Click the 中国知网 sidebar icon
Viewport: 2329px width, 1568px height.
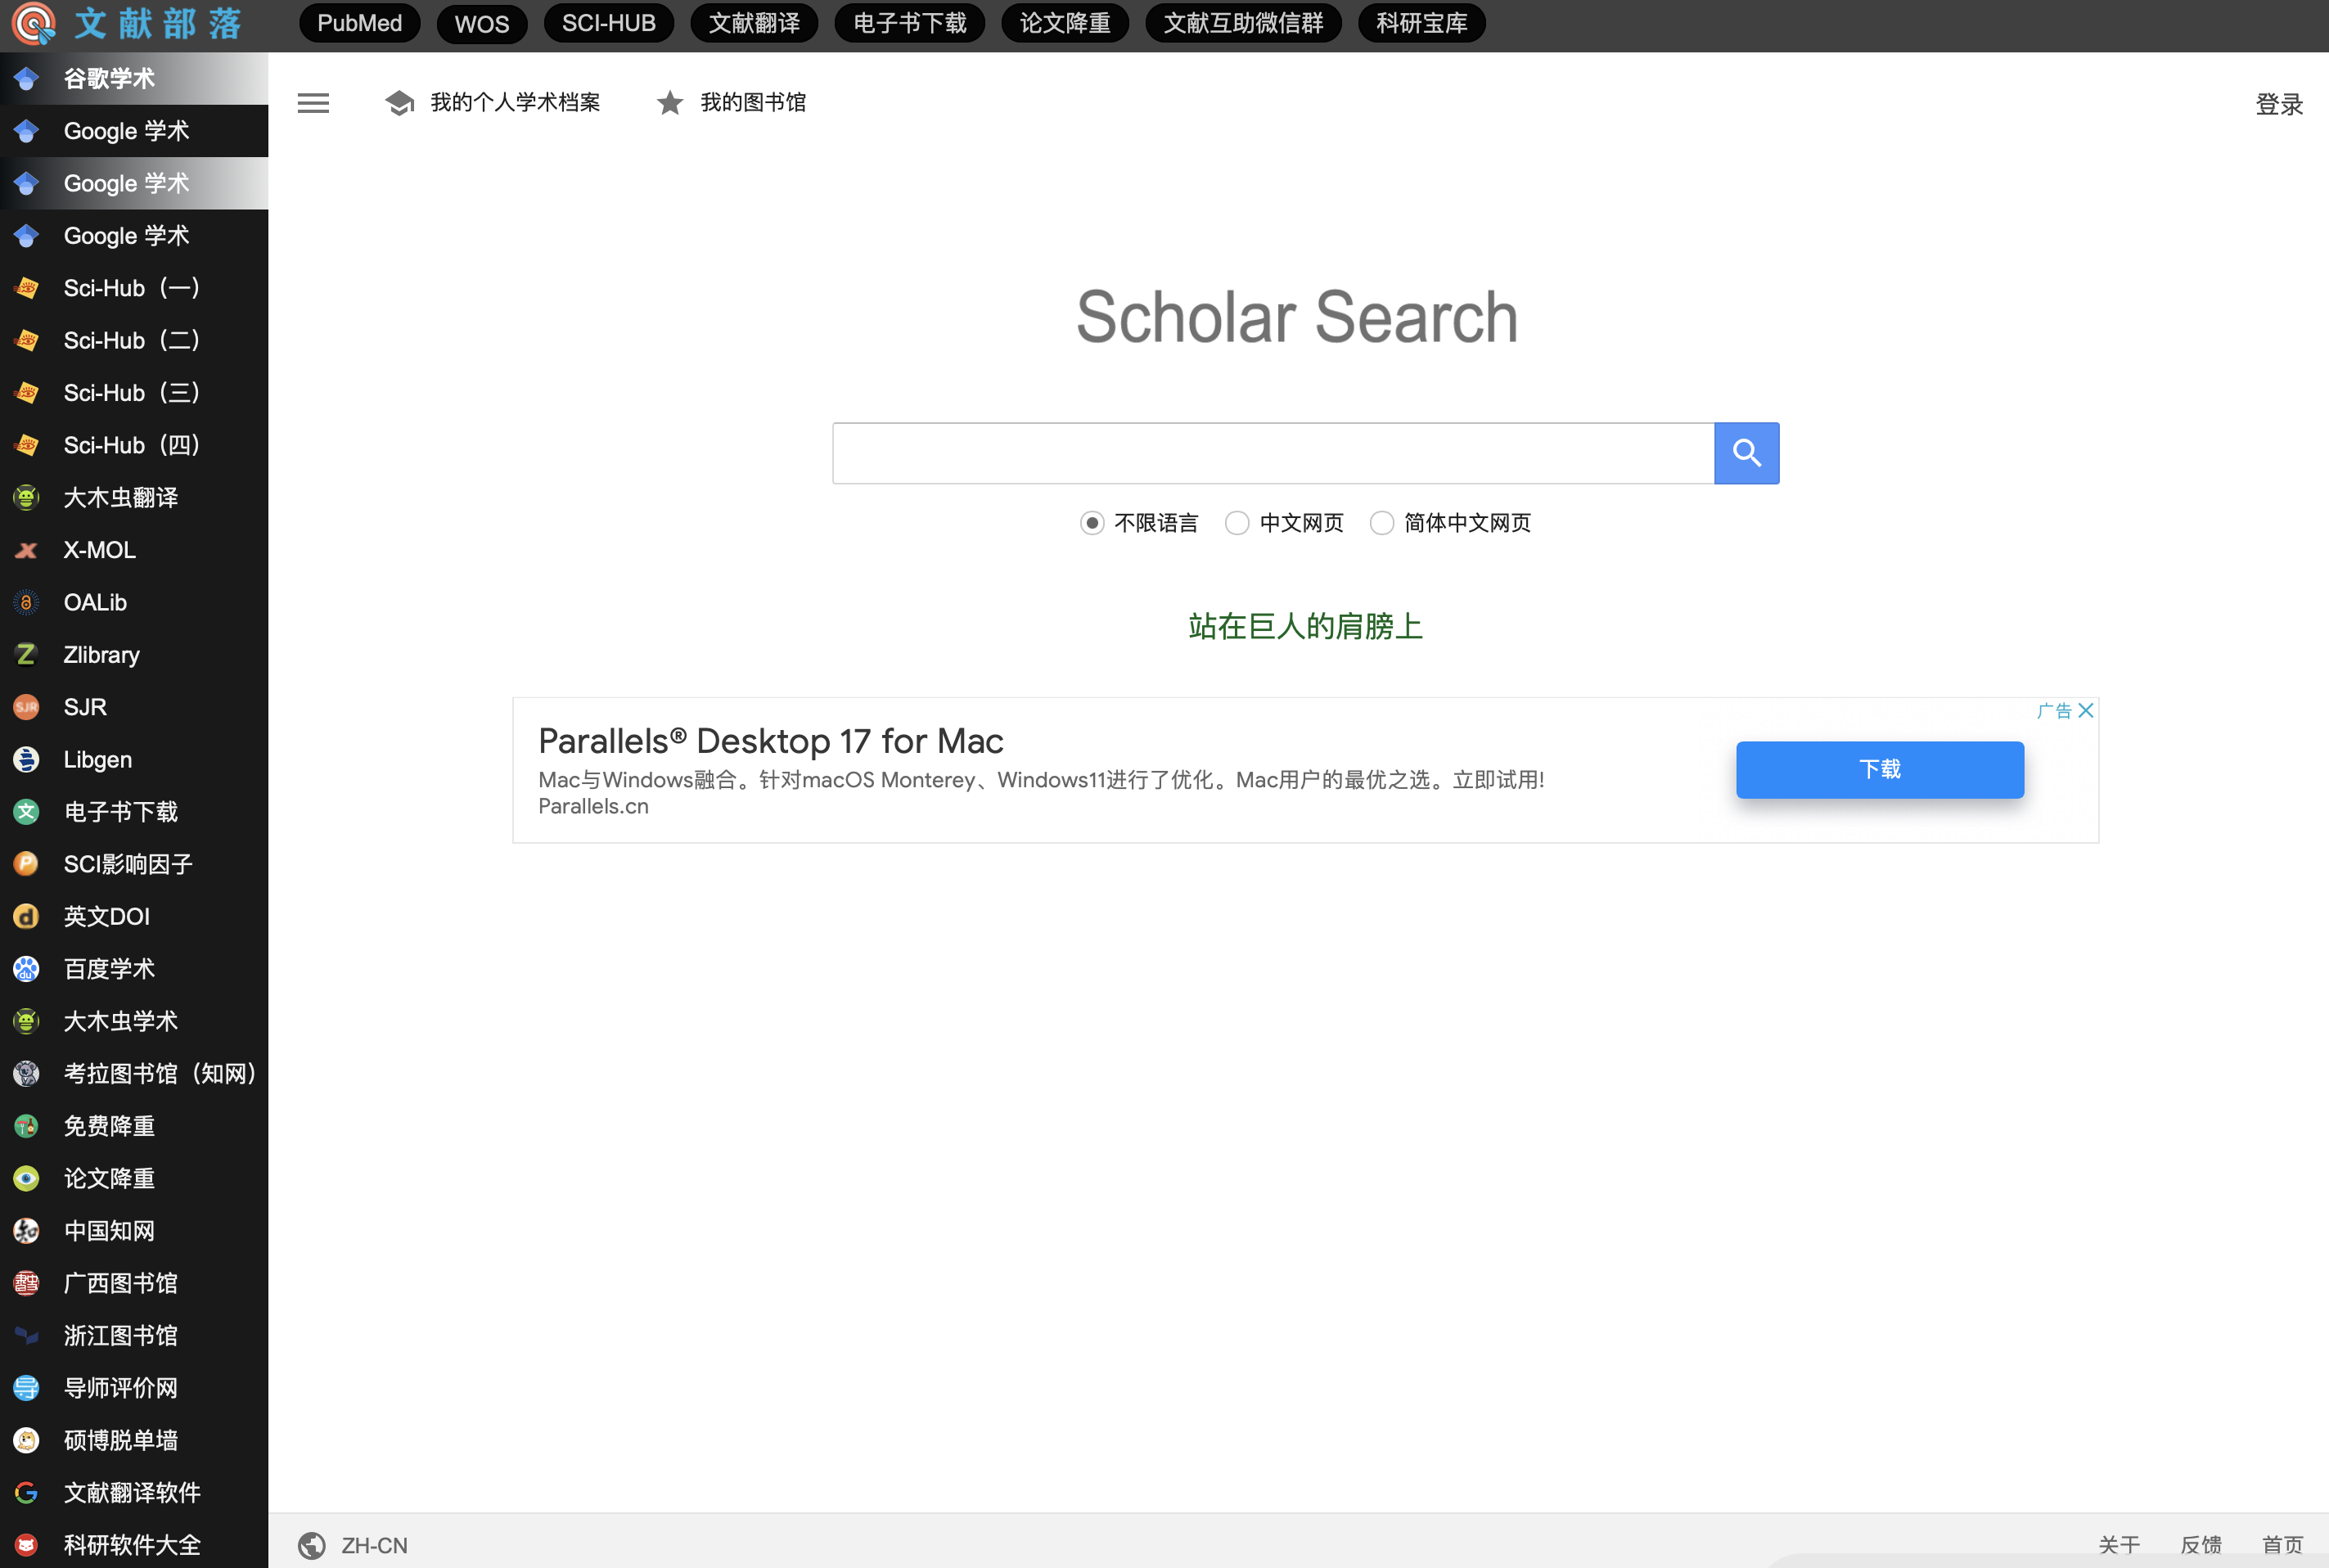(27, 1231)
